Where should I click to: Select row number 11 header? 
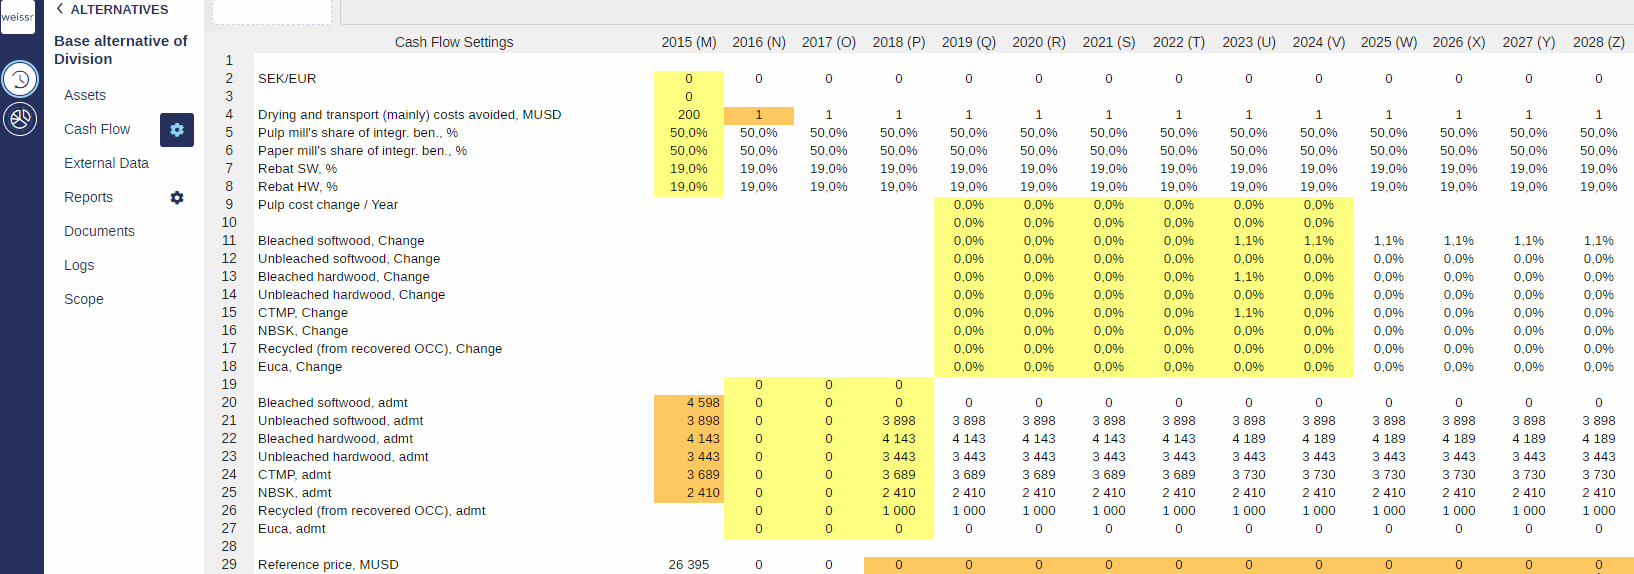(229, 241)
